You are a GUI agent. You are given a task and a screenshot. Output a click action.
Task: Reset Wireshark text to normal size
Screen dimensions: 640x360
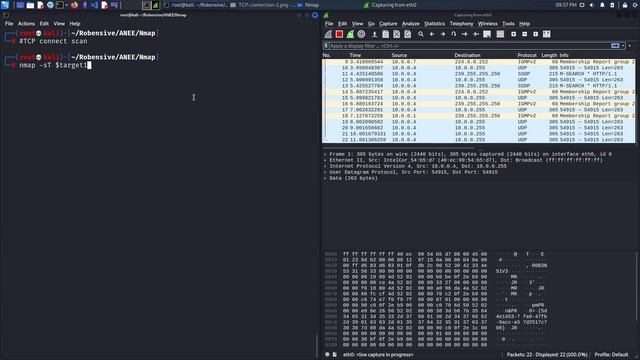536,34
